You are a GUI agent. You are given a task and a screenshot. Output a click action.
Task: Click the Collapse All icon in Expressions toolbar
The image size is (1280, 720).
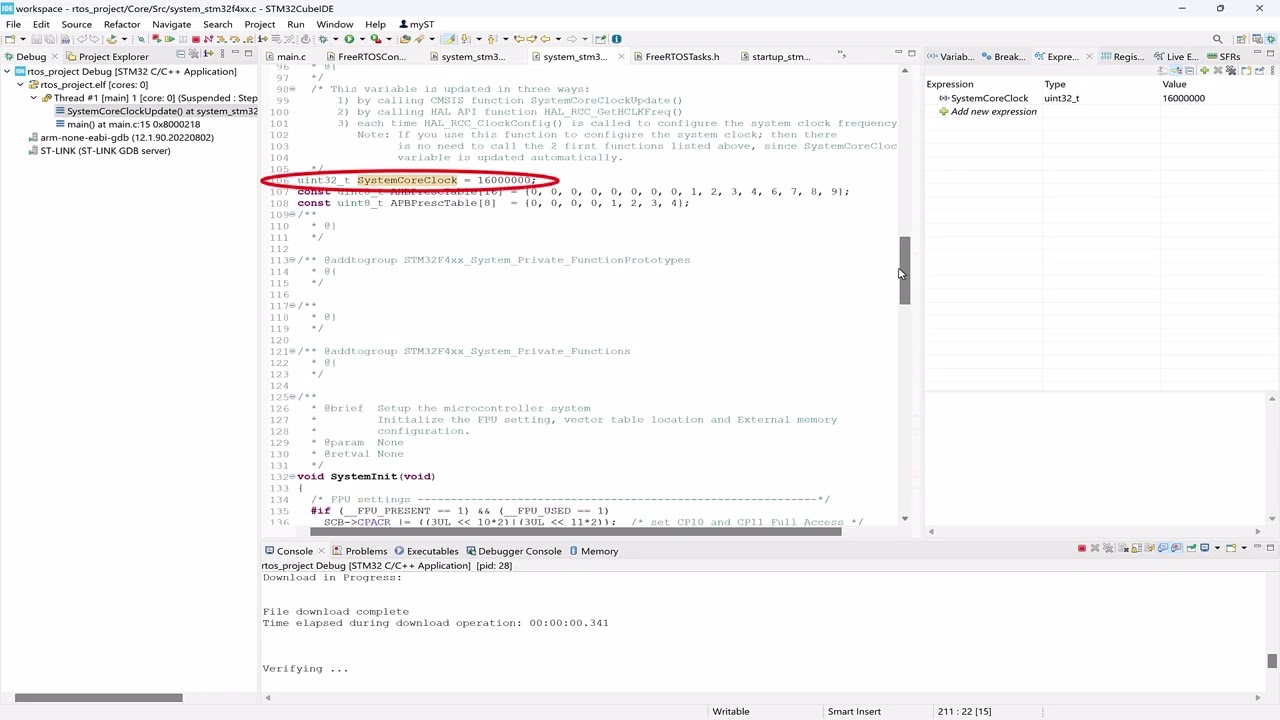(x=1189, y=70)
